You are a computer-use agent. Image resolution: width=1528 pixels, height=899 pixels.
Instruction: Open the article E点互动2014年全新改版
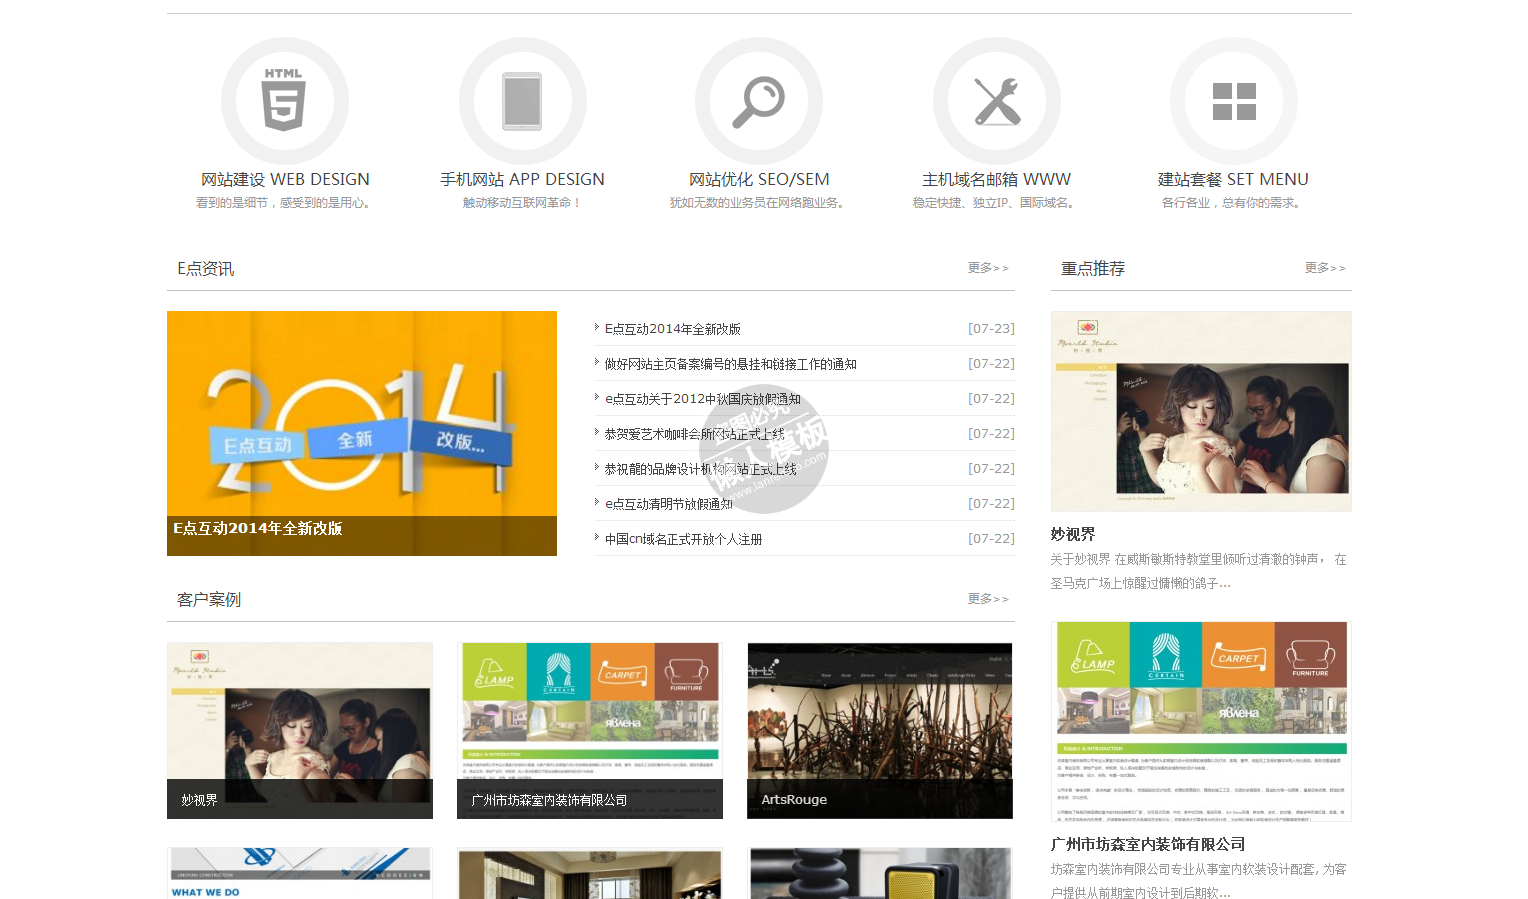point(672,329)
